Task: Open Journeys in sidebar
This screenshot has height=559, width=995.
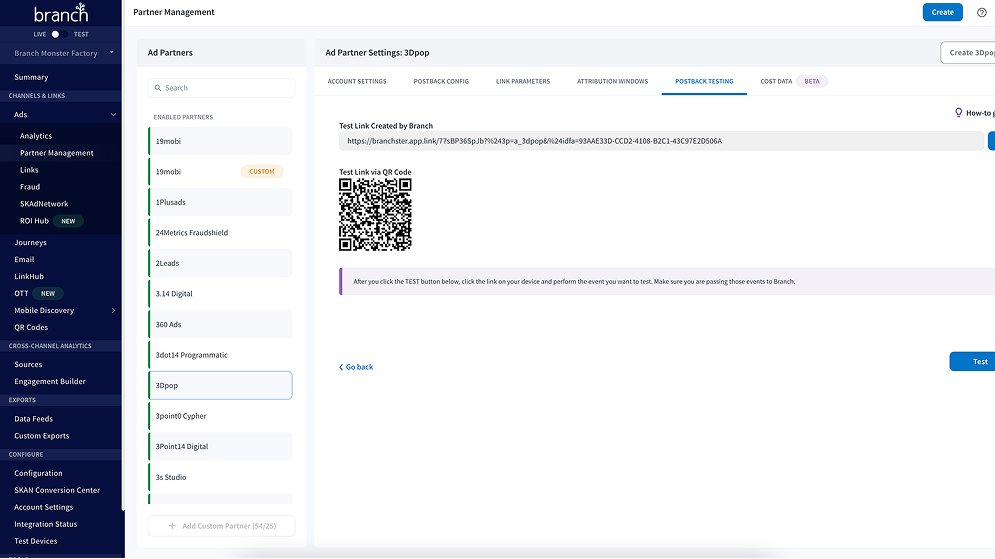Action: pos(30,242)
